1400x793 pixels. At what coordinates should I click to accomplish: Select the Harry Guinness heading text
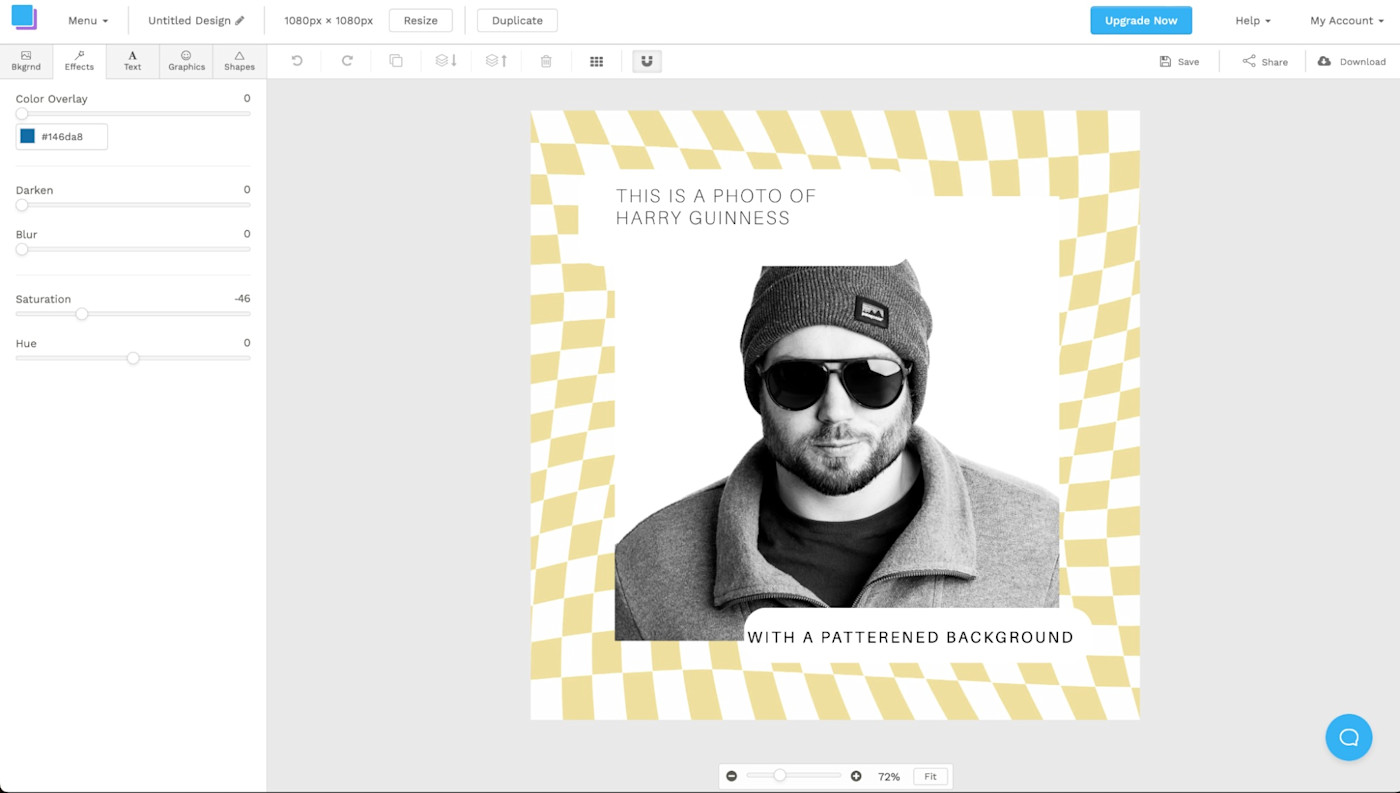716,207
